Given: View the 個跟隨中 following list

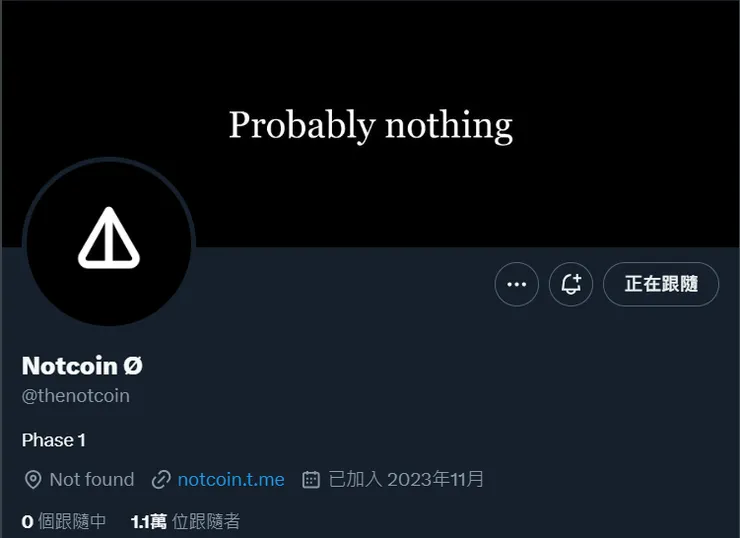Looking at the screenshot, I should click(x=72, y=521).
